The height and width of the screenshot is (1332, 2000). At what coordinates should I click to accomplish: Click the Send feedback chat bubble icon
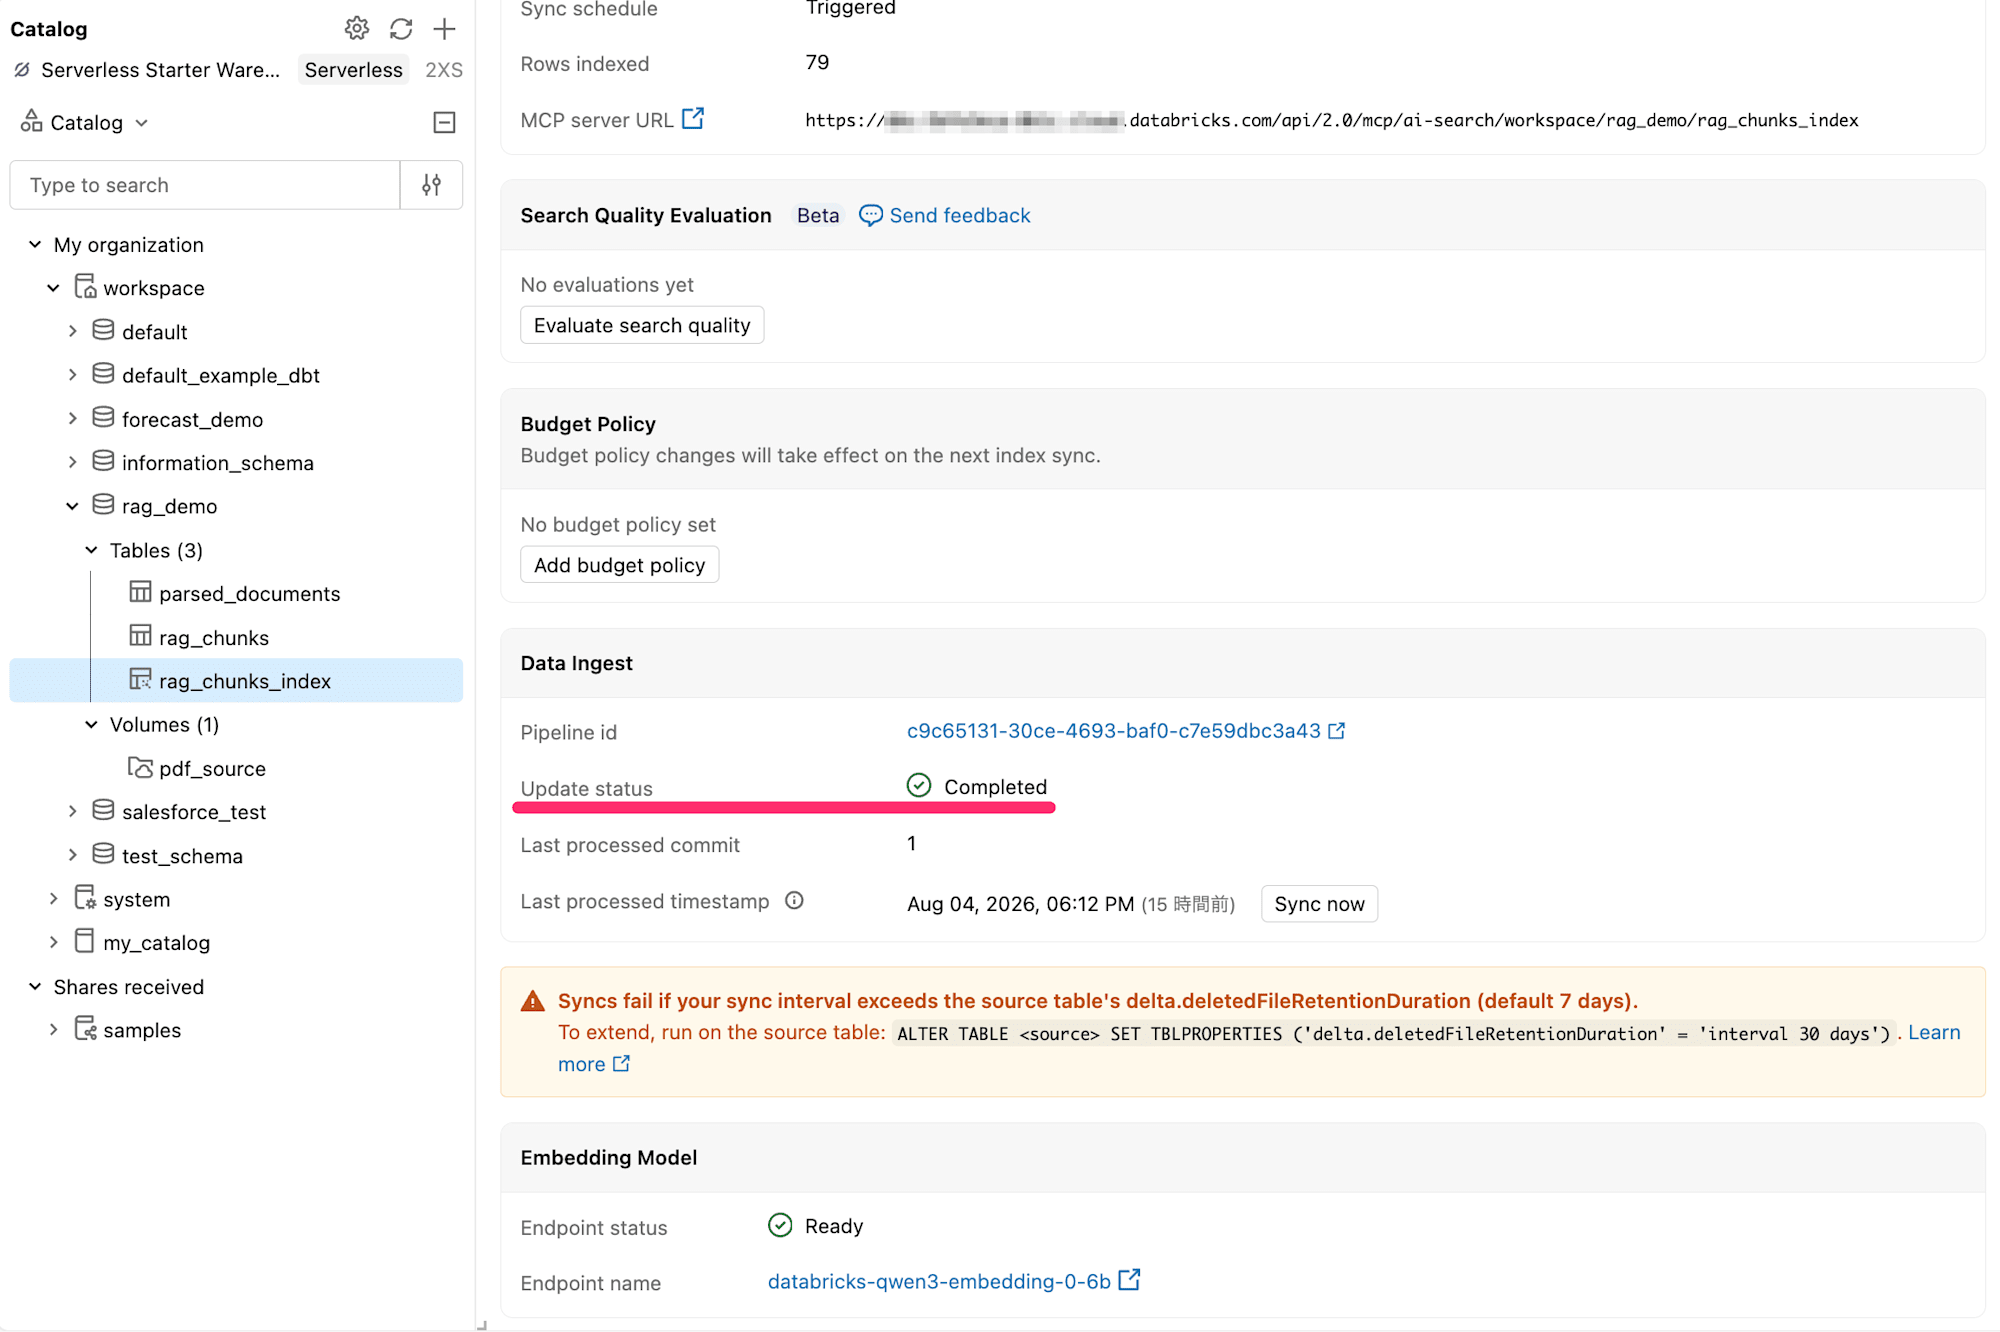pyautogui.click(x=871, y=216)
